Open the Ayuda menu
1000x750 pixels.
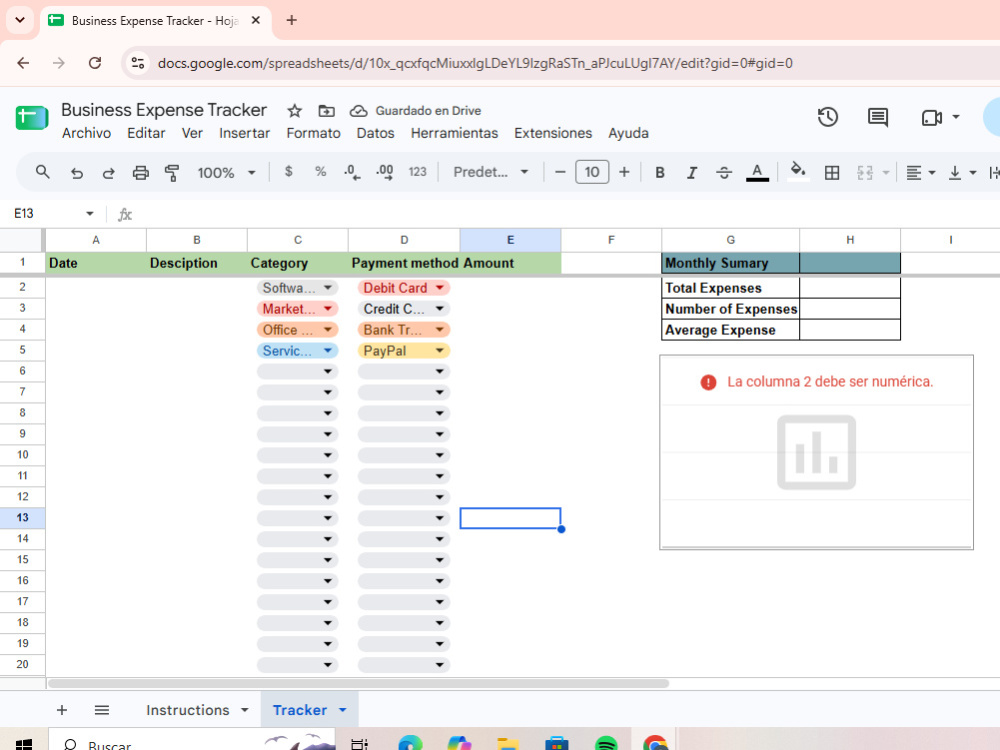[x=628, y=133]
